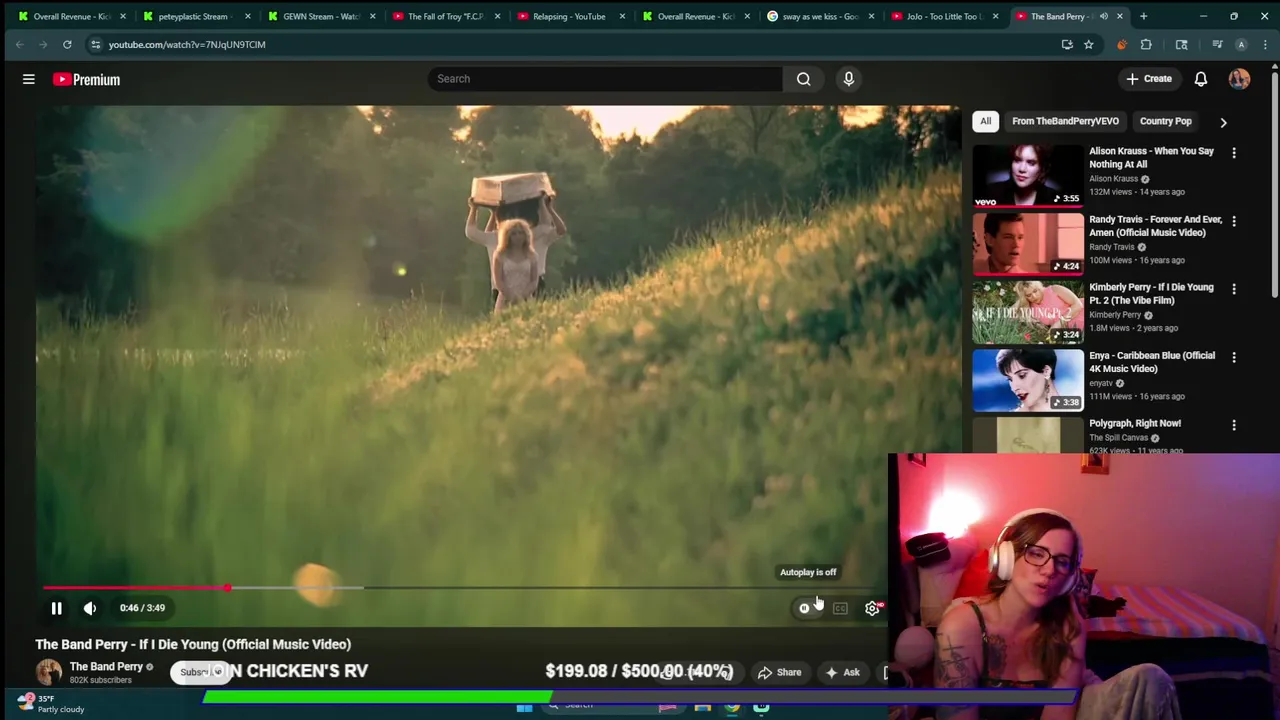Subscribe to The Band Perry channel
1280x720 pixels.
coord(199,672)
